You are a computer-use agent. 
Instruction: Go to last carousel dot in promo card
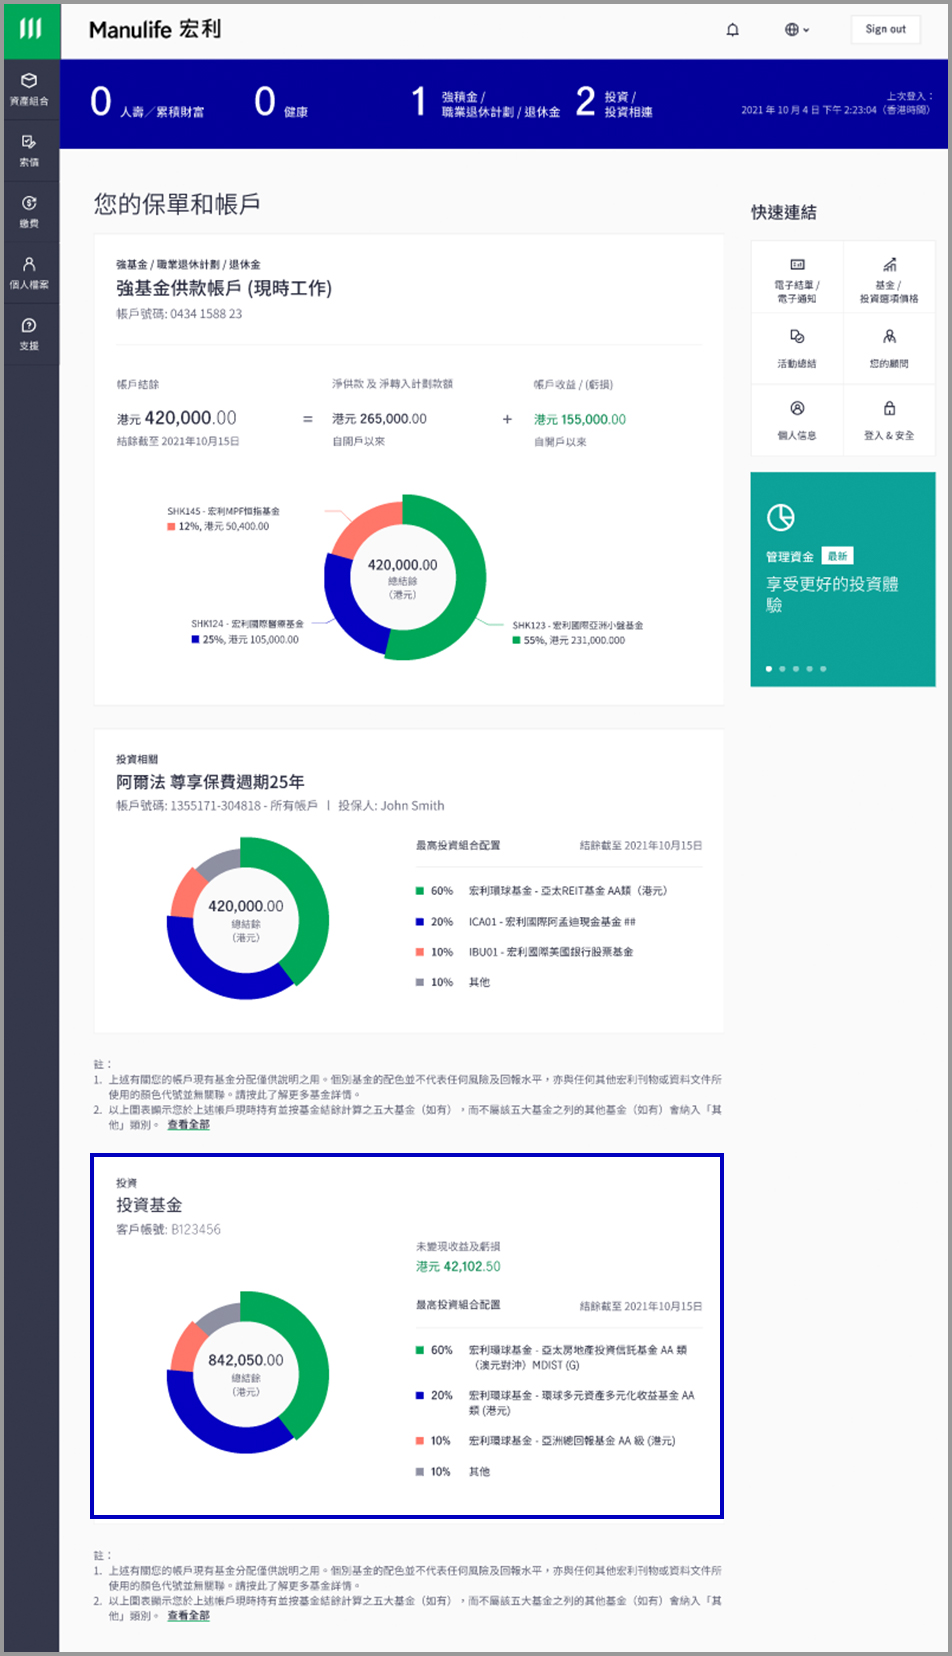tap(823, 668)
